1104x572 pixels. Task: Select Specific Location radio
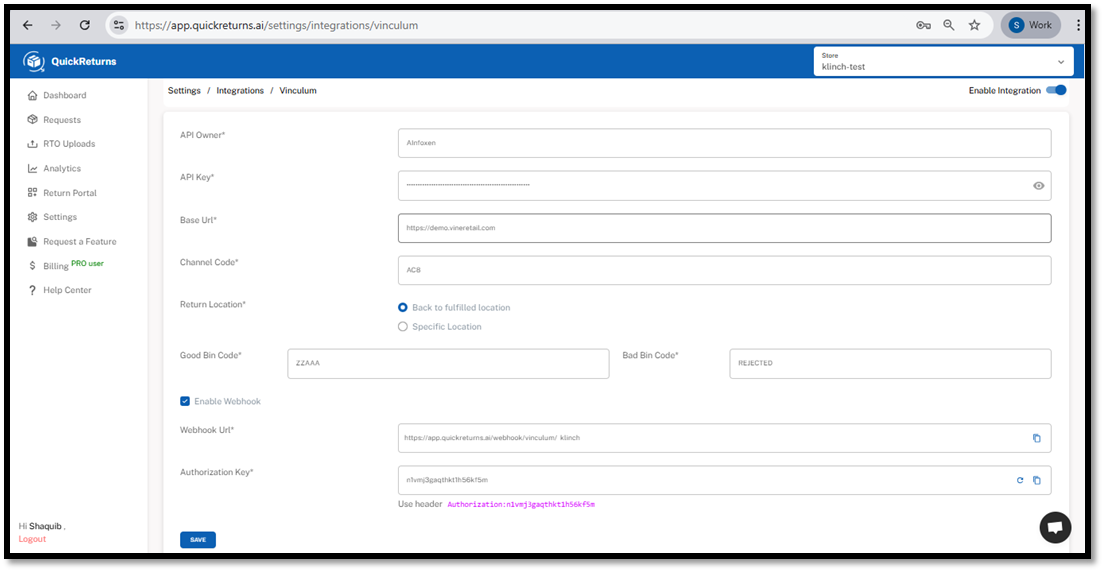pos(403,326)
